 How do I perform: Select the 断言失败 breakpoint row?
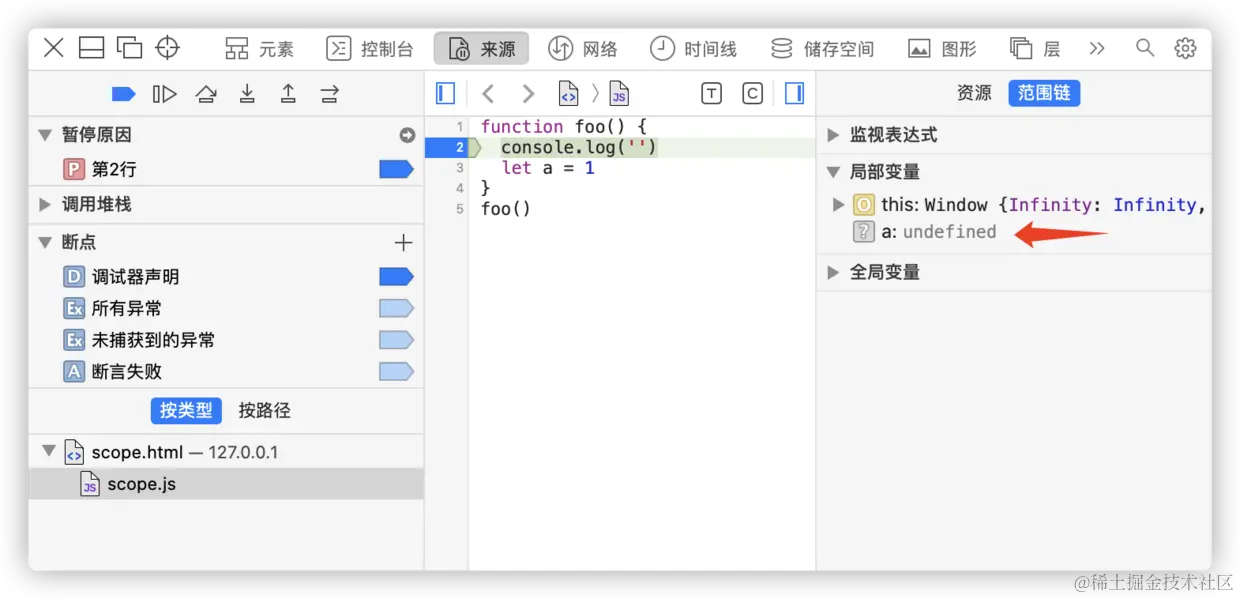pos(226,371)
